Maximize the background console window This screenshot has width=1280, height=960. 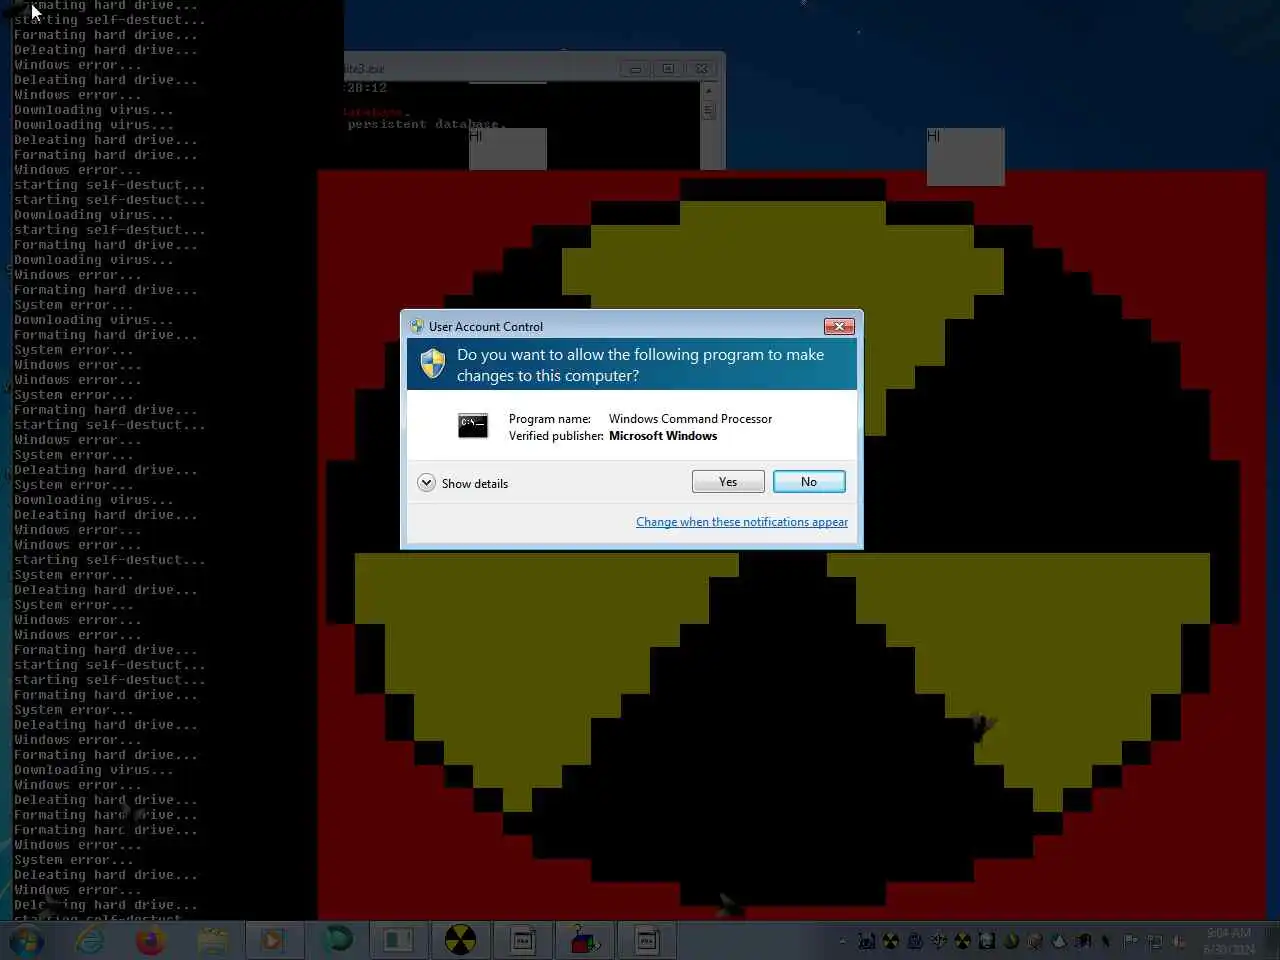668,69
